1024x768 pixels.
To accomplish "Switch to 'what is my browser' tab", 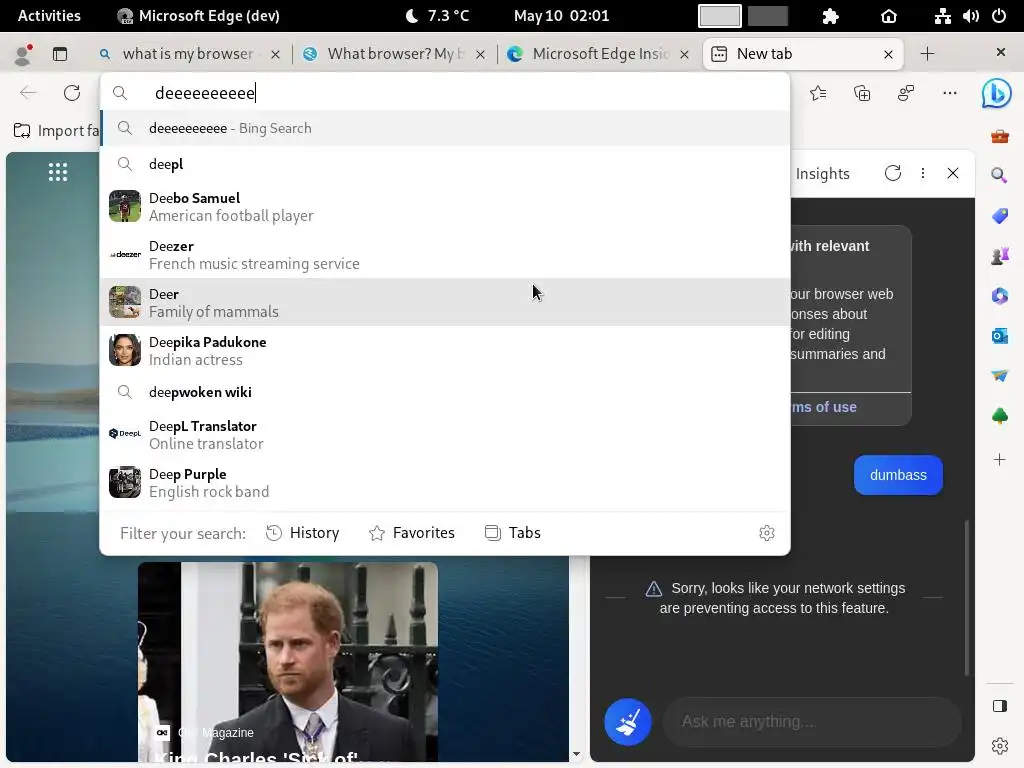I will click(x=189, y=54).
